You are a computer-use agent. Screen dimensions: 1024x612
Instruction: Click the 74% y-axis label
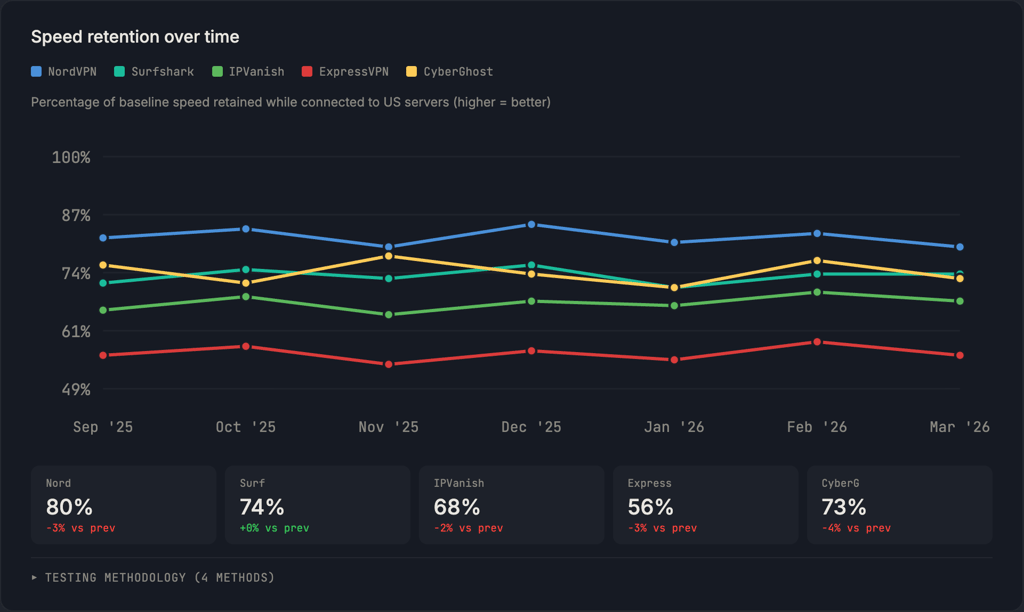(x=76, y=274)
